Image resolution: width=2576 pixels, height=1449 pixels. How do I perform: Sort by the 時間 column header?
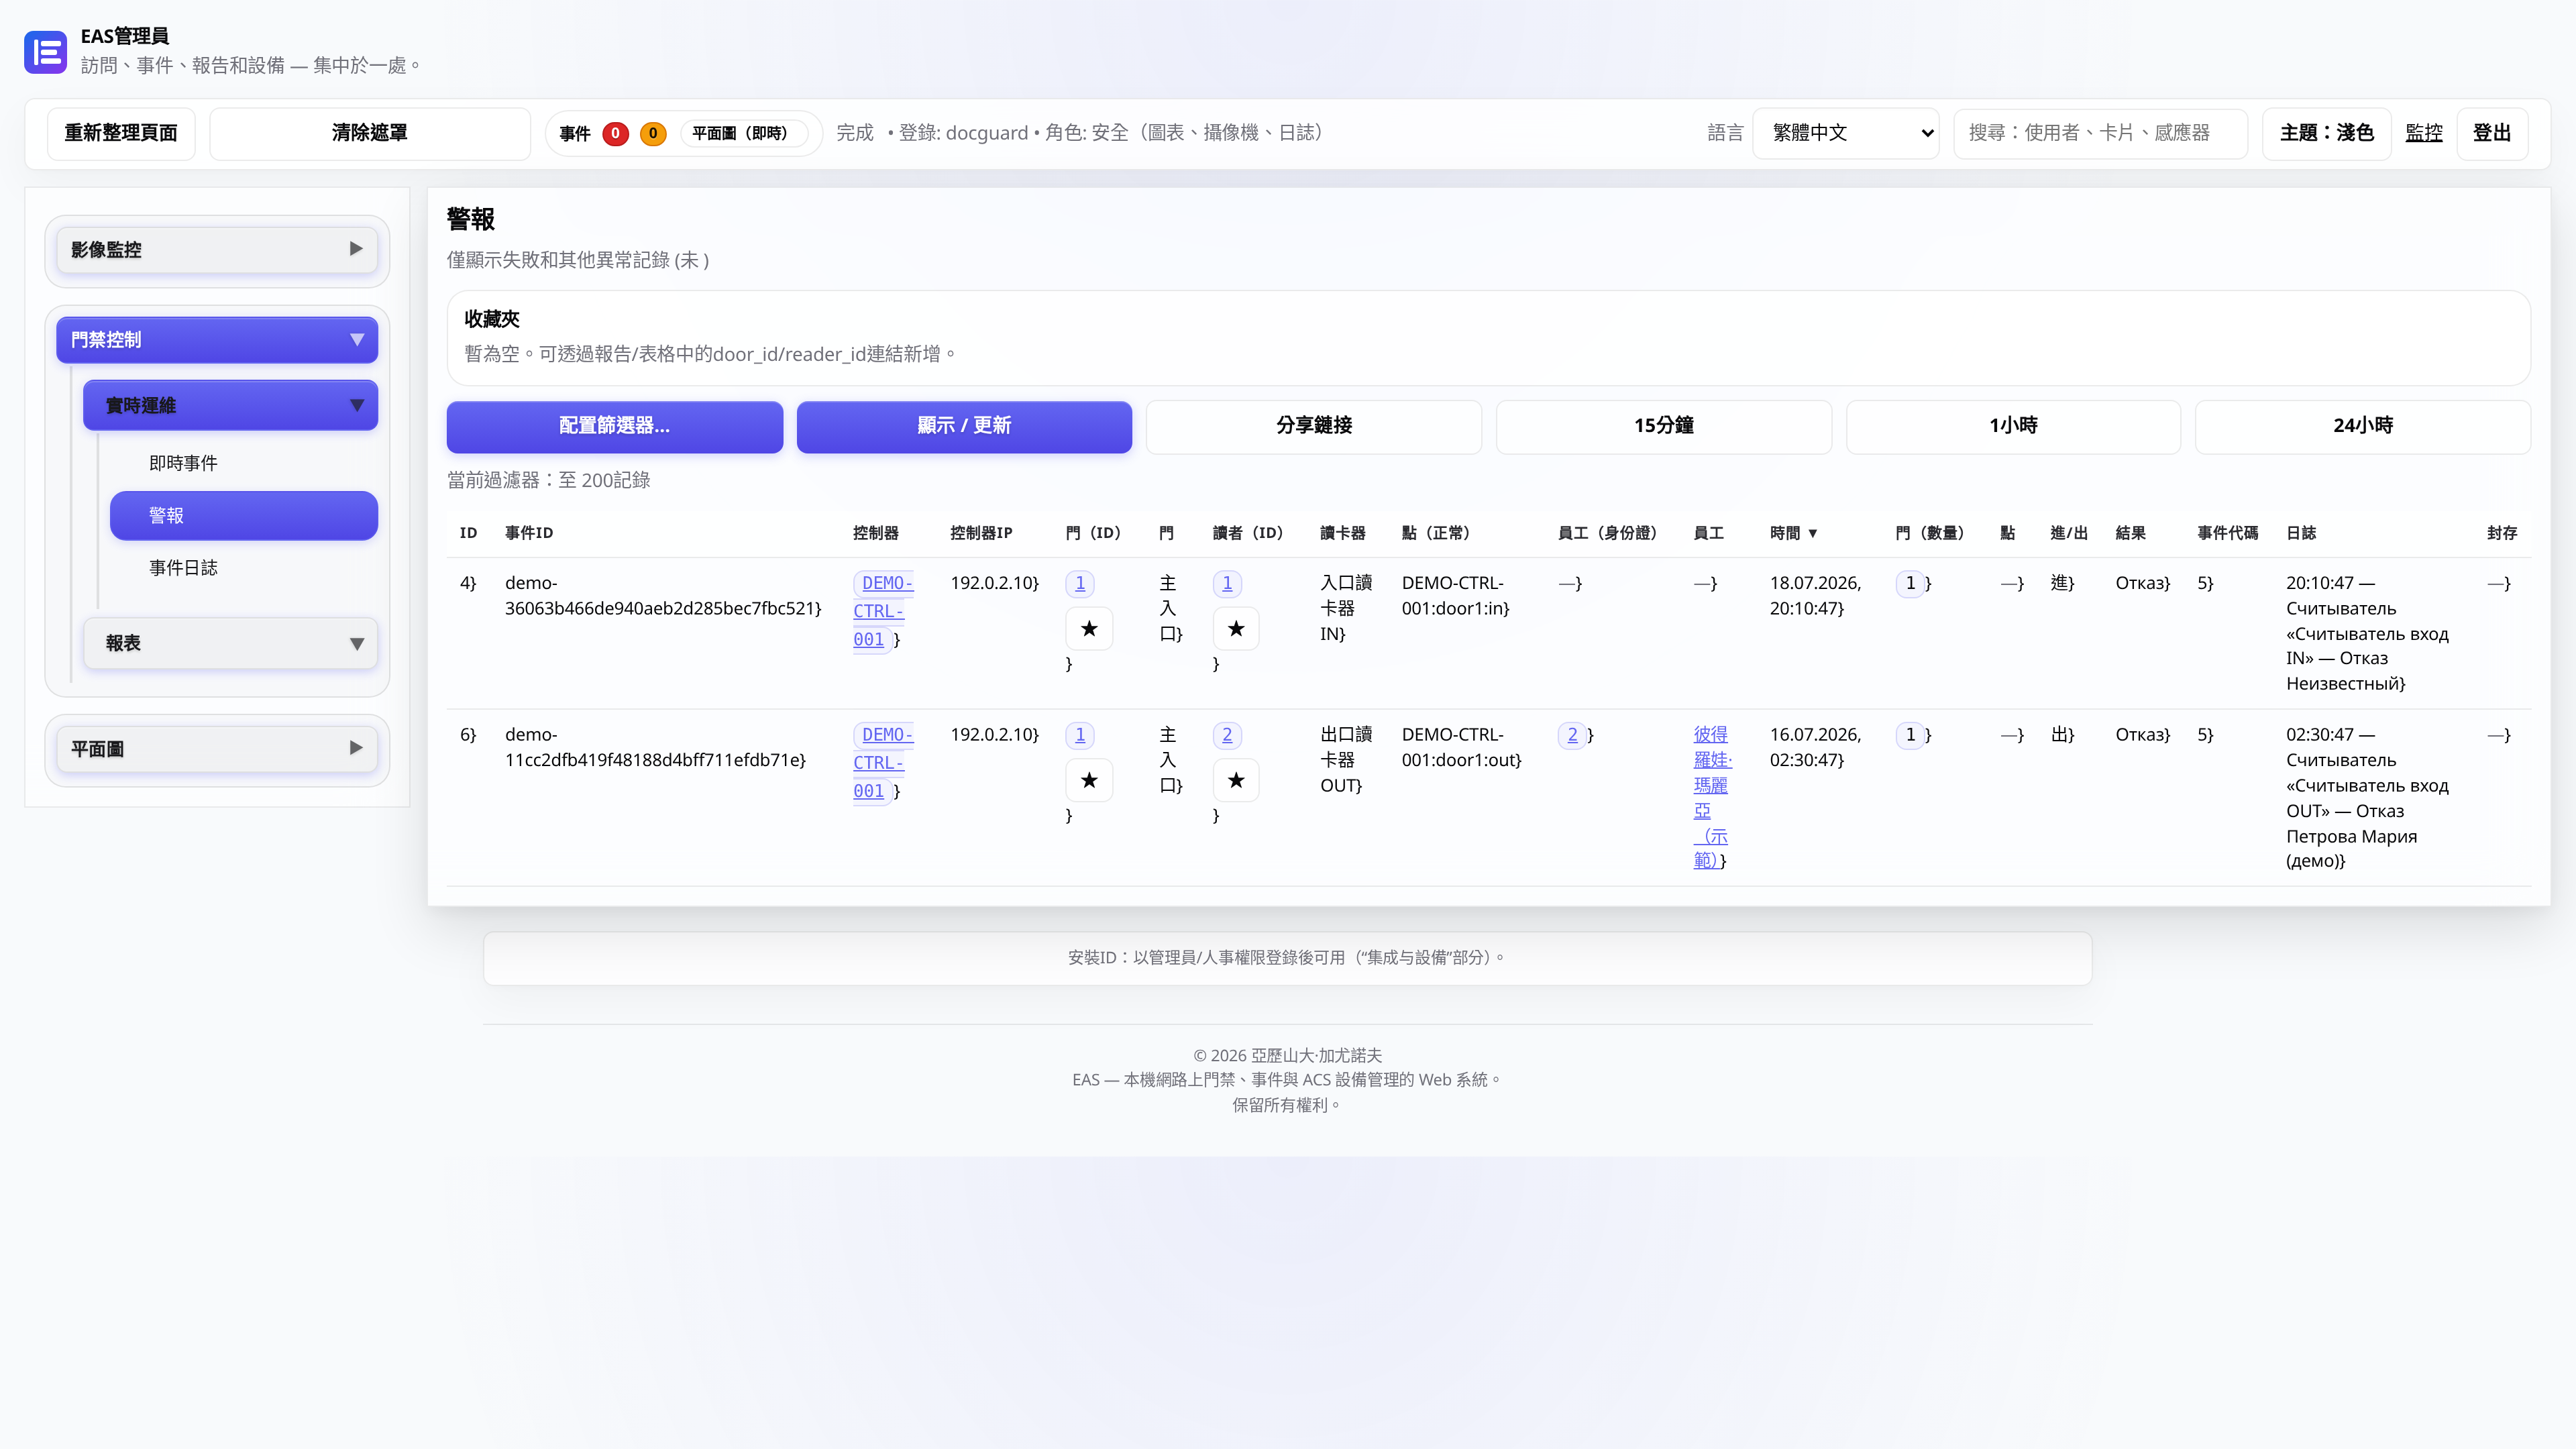[x=1793, y=533]
